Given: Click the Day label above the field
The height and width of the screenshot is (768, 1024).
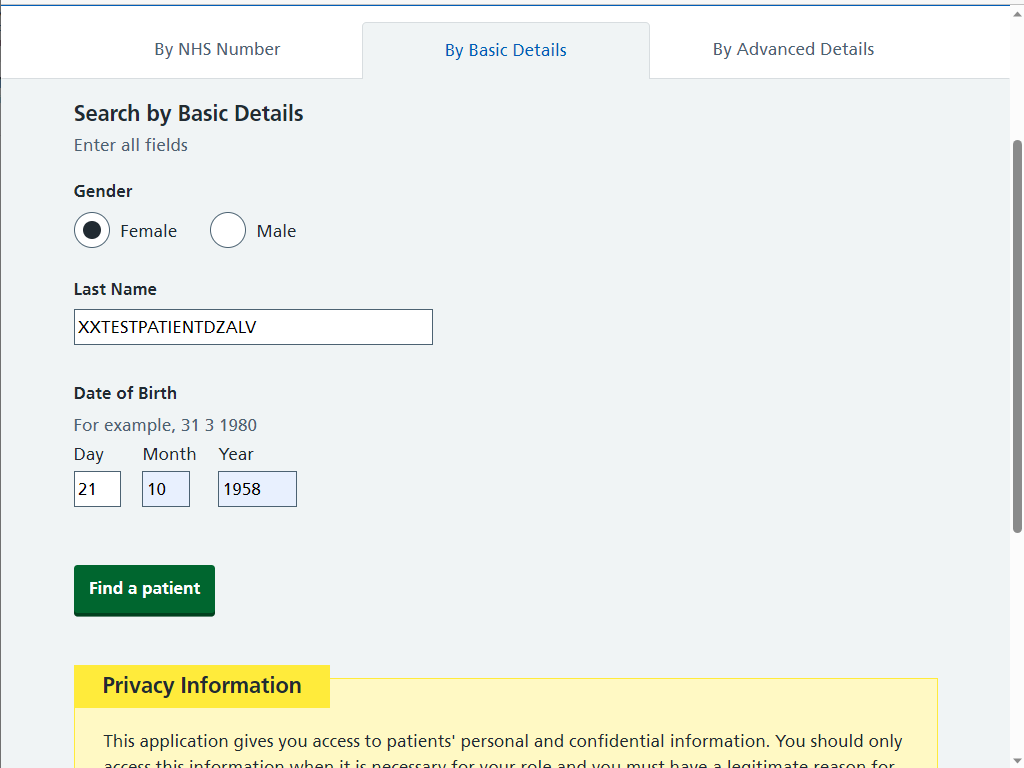Looking at the screenshot, I should point(89,455).
